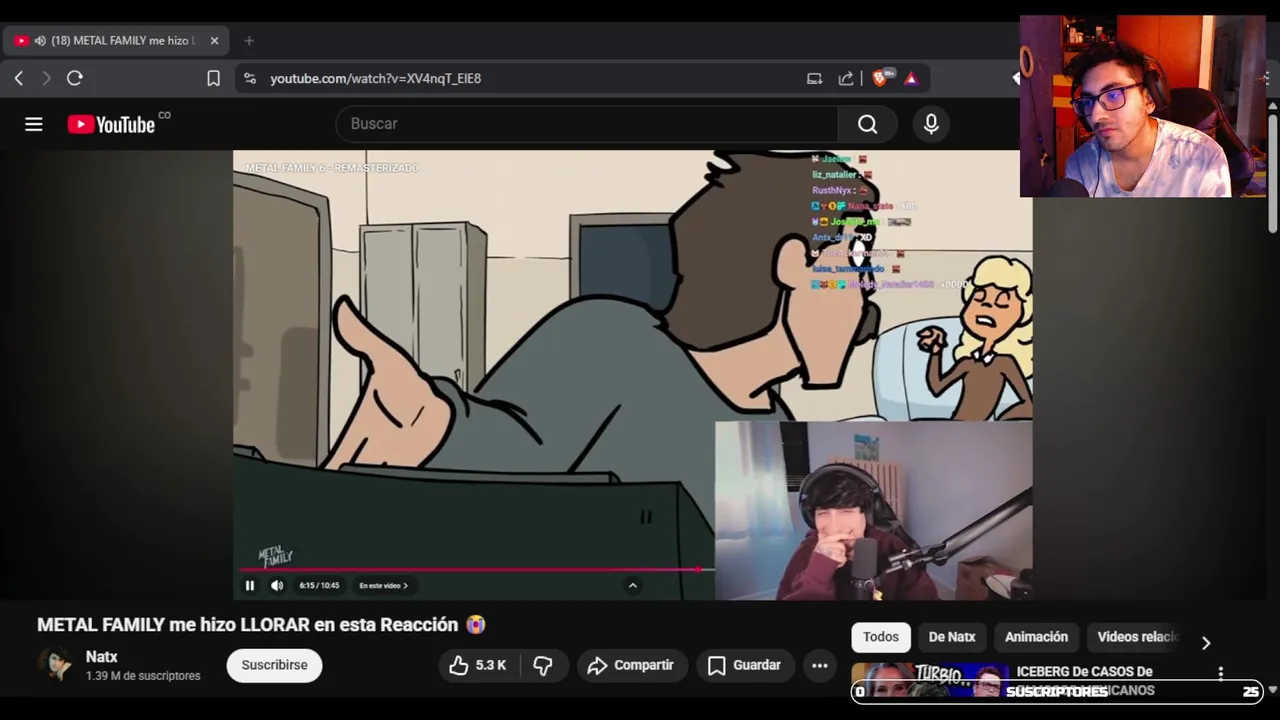Click the 1.39 M de suscriptores text
The height and width of the screenshot is (720, 1280).
[143, 676]
